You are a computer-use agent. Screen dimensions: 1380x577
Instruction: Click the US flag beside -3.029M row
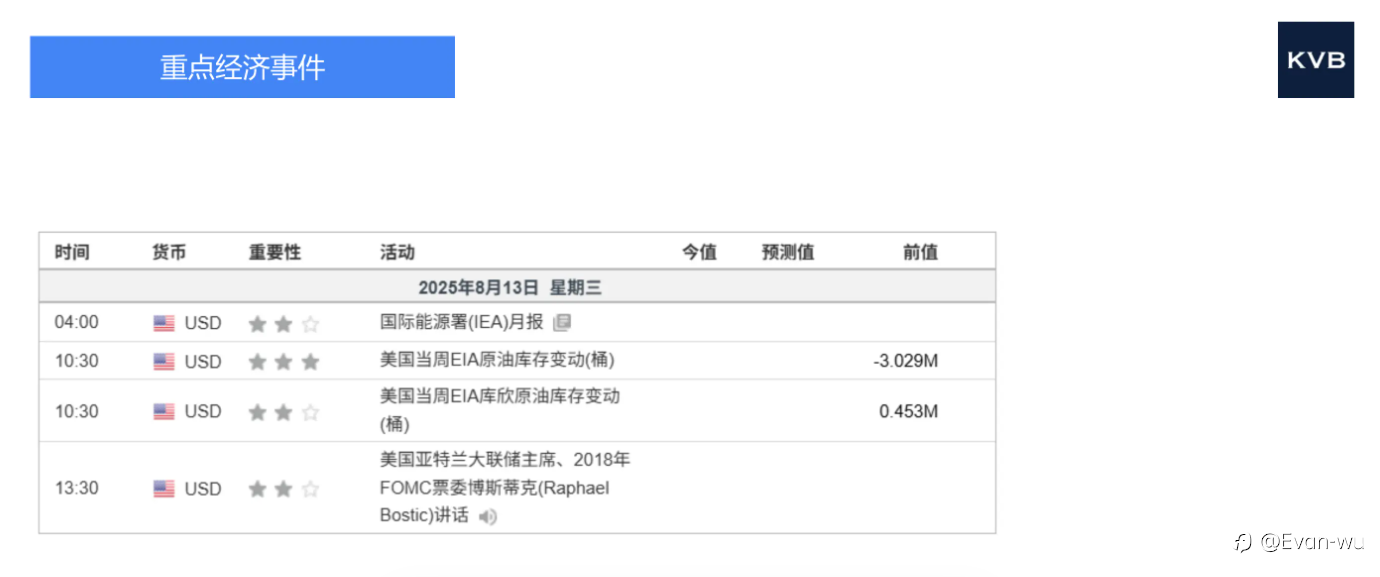pyautogui.click(x=164, y=362)
